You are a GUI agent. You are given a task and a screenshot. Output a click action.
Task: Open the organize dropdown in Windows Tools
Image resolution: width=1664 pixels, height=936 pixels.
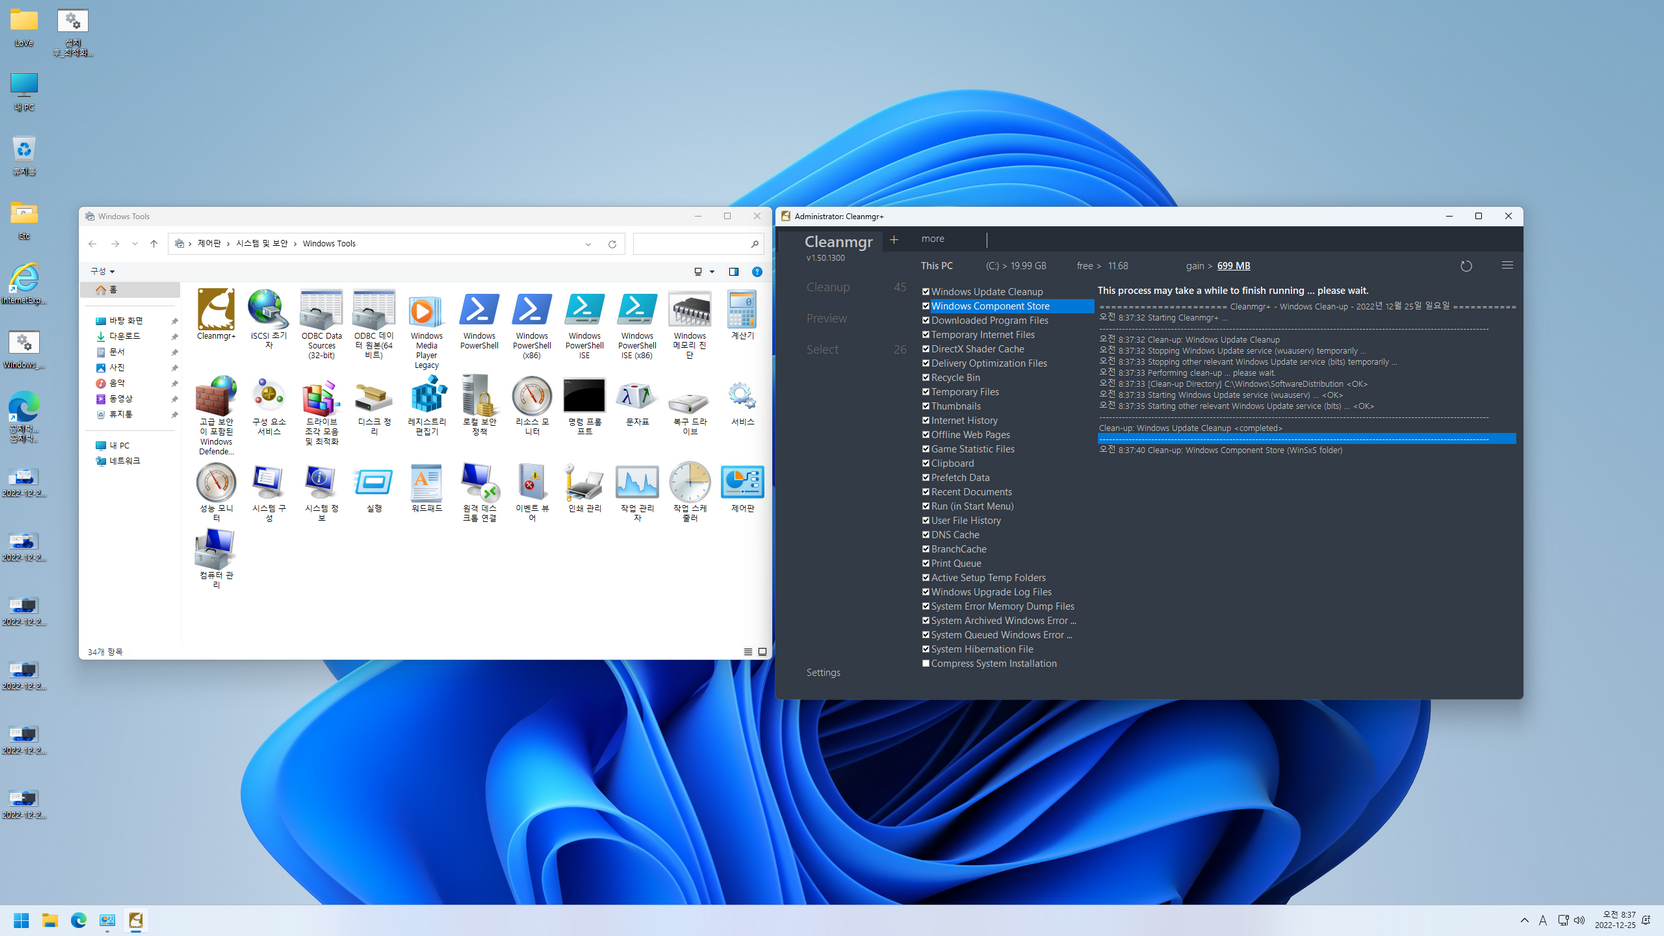[102, 271]
